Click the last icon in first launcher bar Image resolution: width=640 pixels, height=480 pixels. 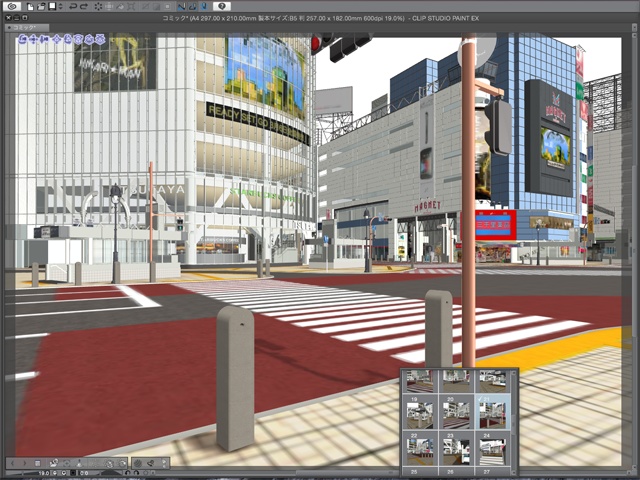coord(122,464)
